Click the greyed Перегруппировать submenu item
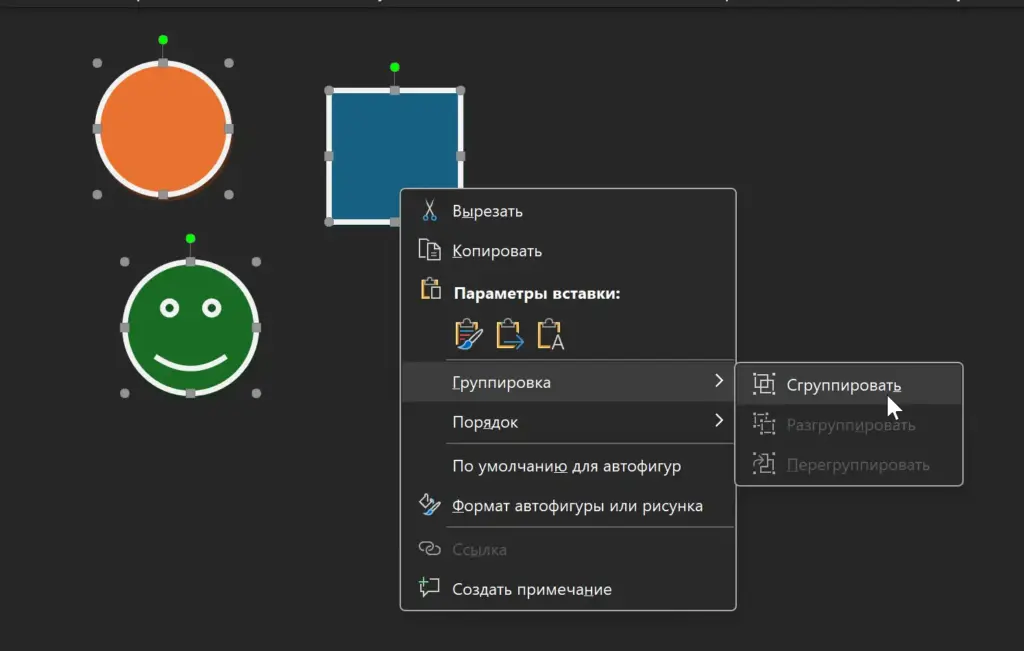The image size is (1024, 651). pyautogui.click(x=849, y=465)
